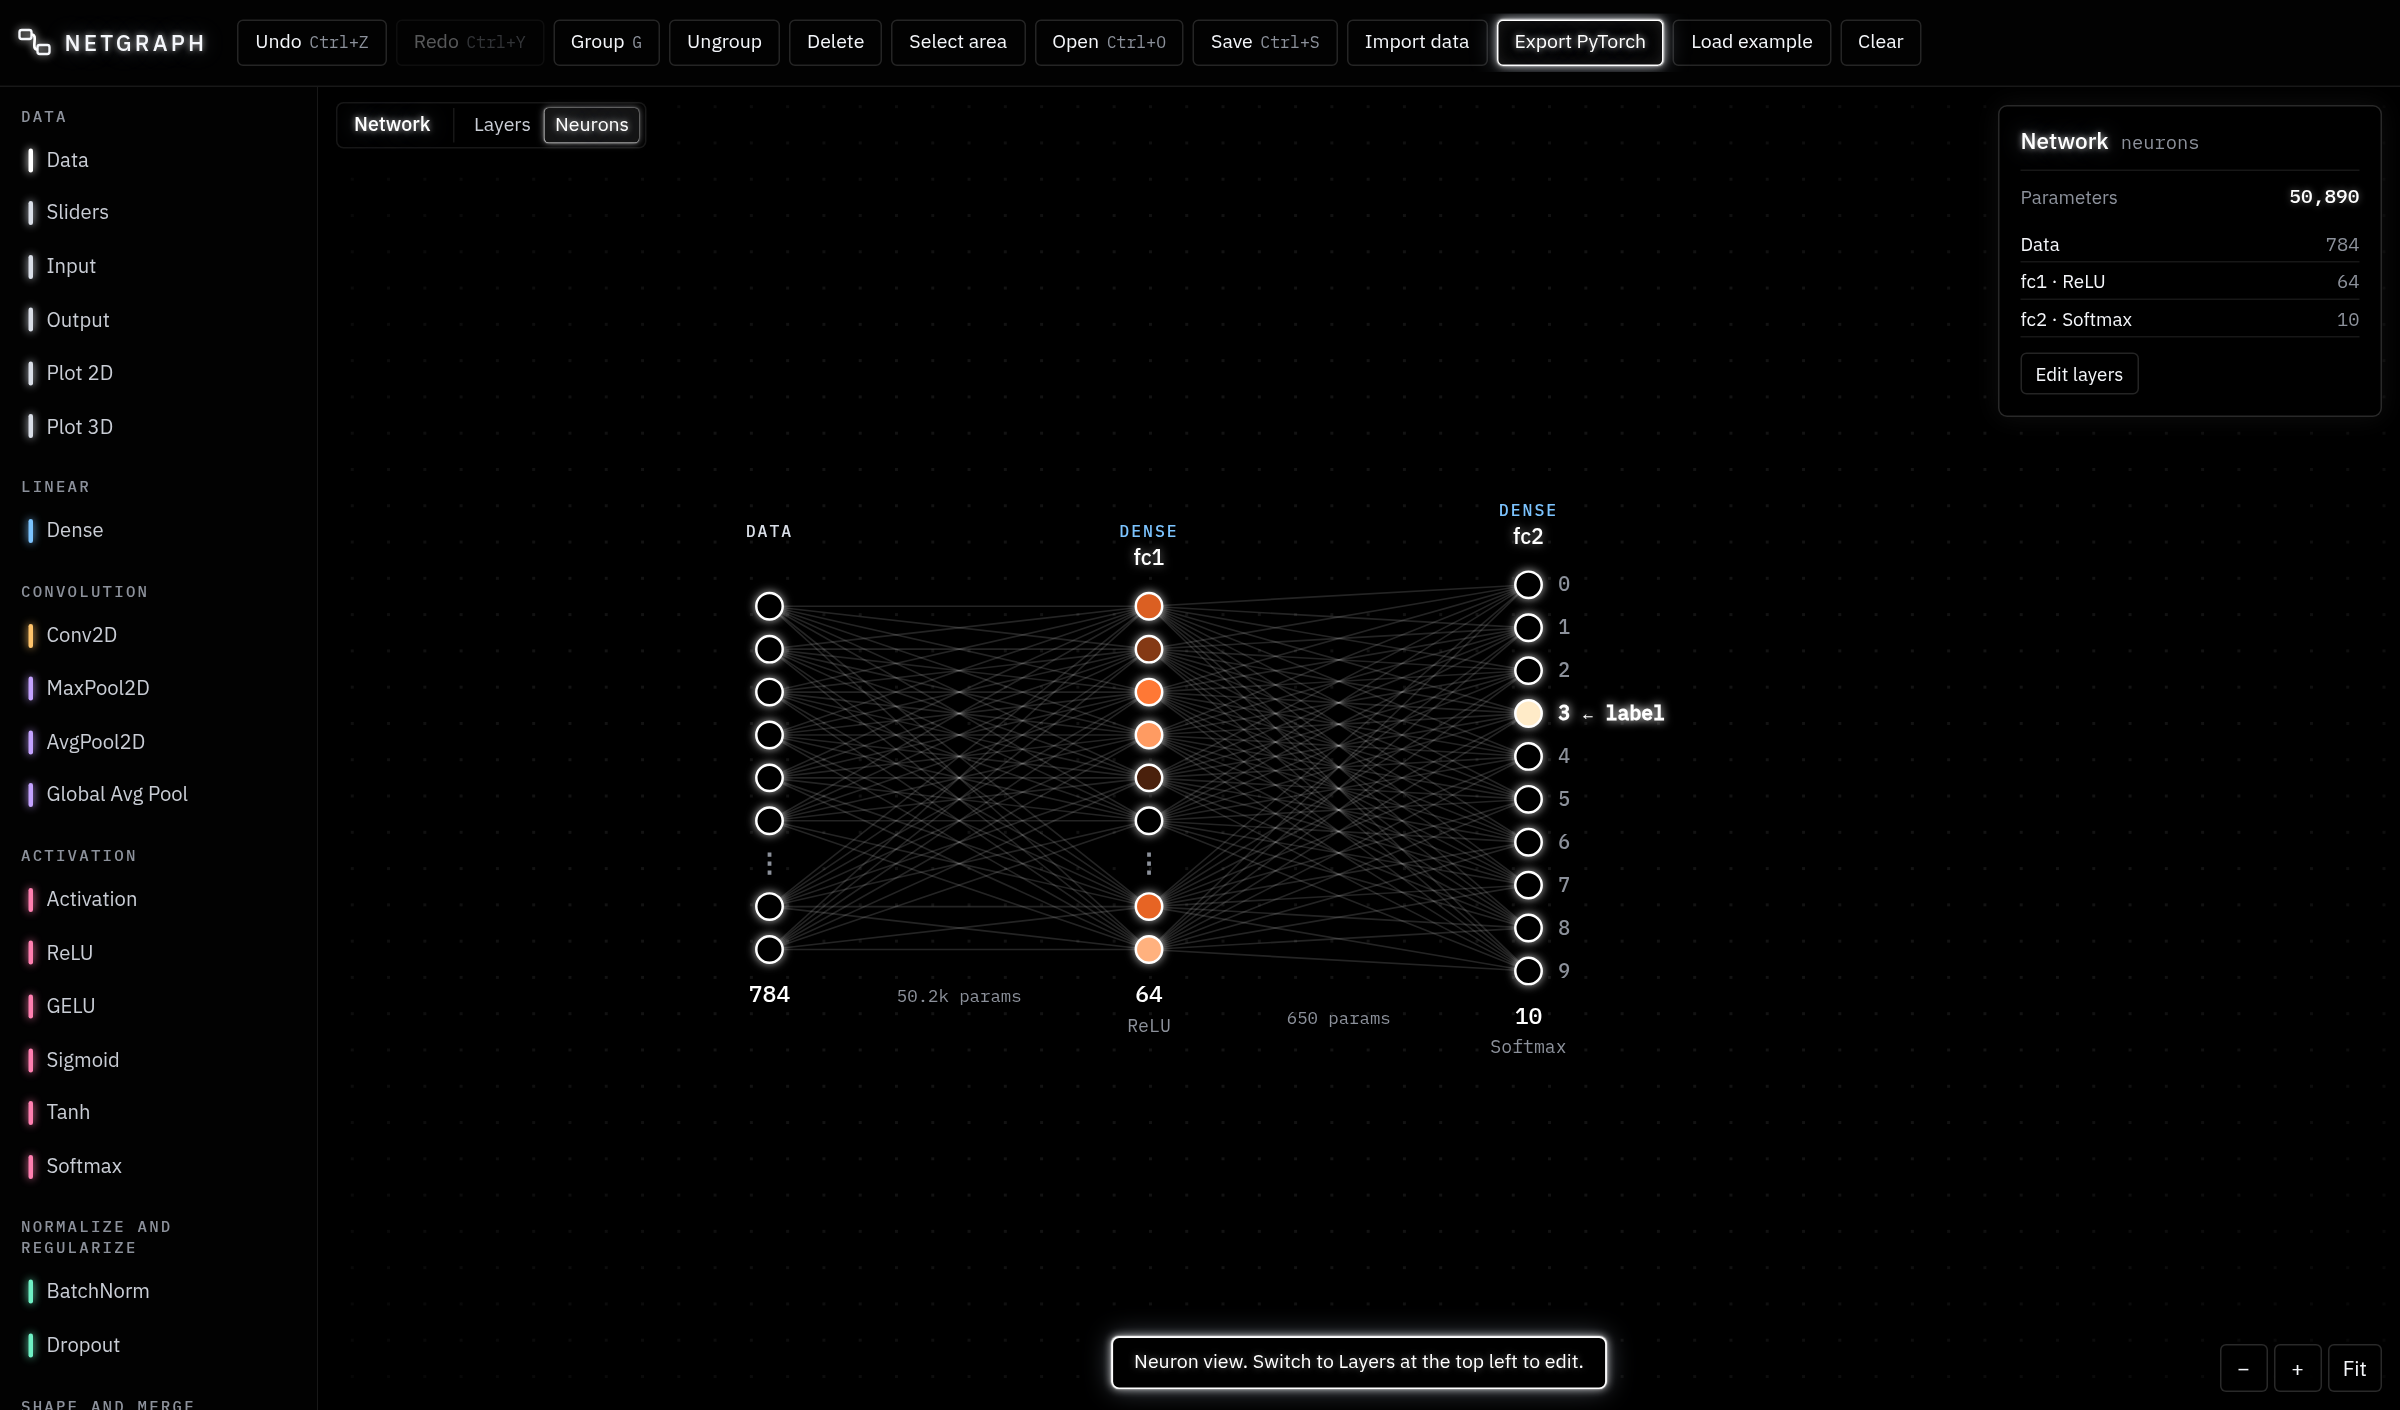The image size is (2400, 1410).
Task: Click output neuron labeled 0
Action: click(1528, 584)
